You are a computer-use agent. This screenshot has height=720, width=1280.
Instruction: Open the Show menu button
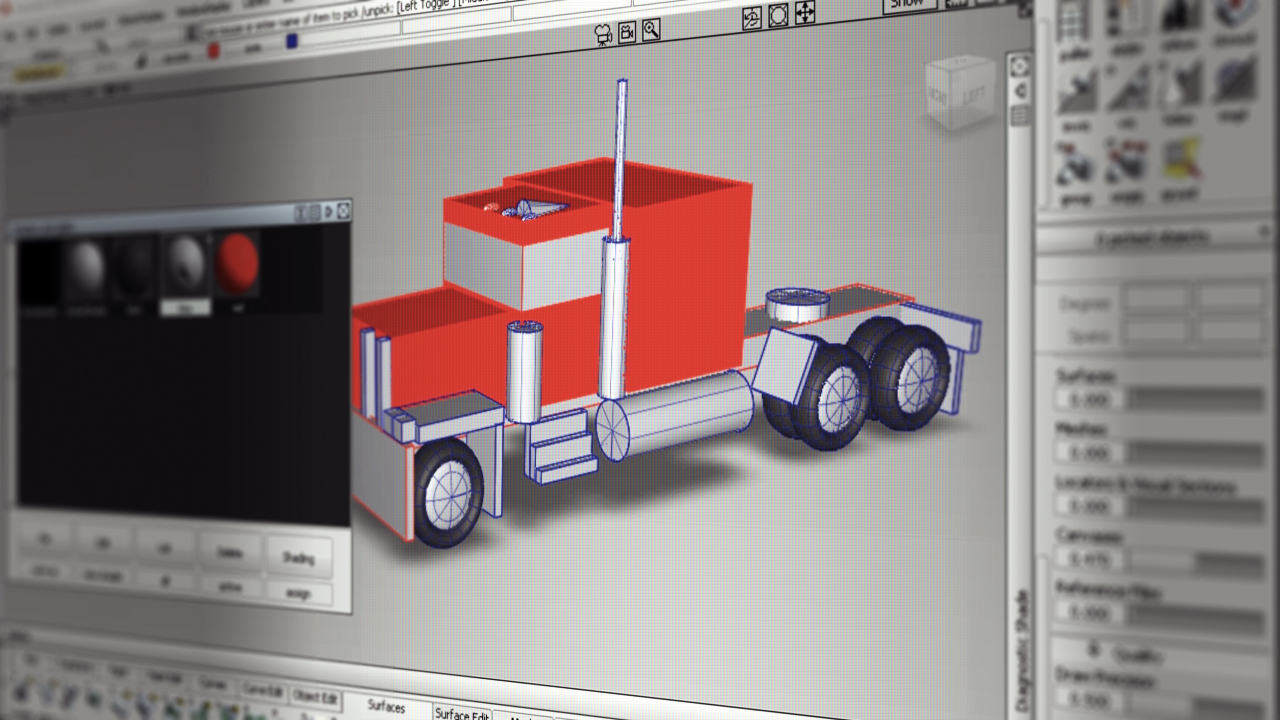pos(906,4)
